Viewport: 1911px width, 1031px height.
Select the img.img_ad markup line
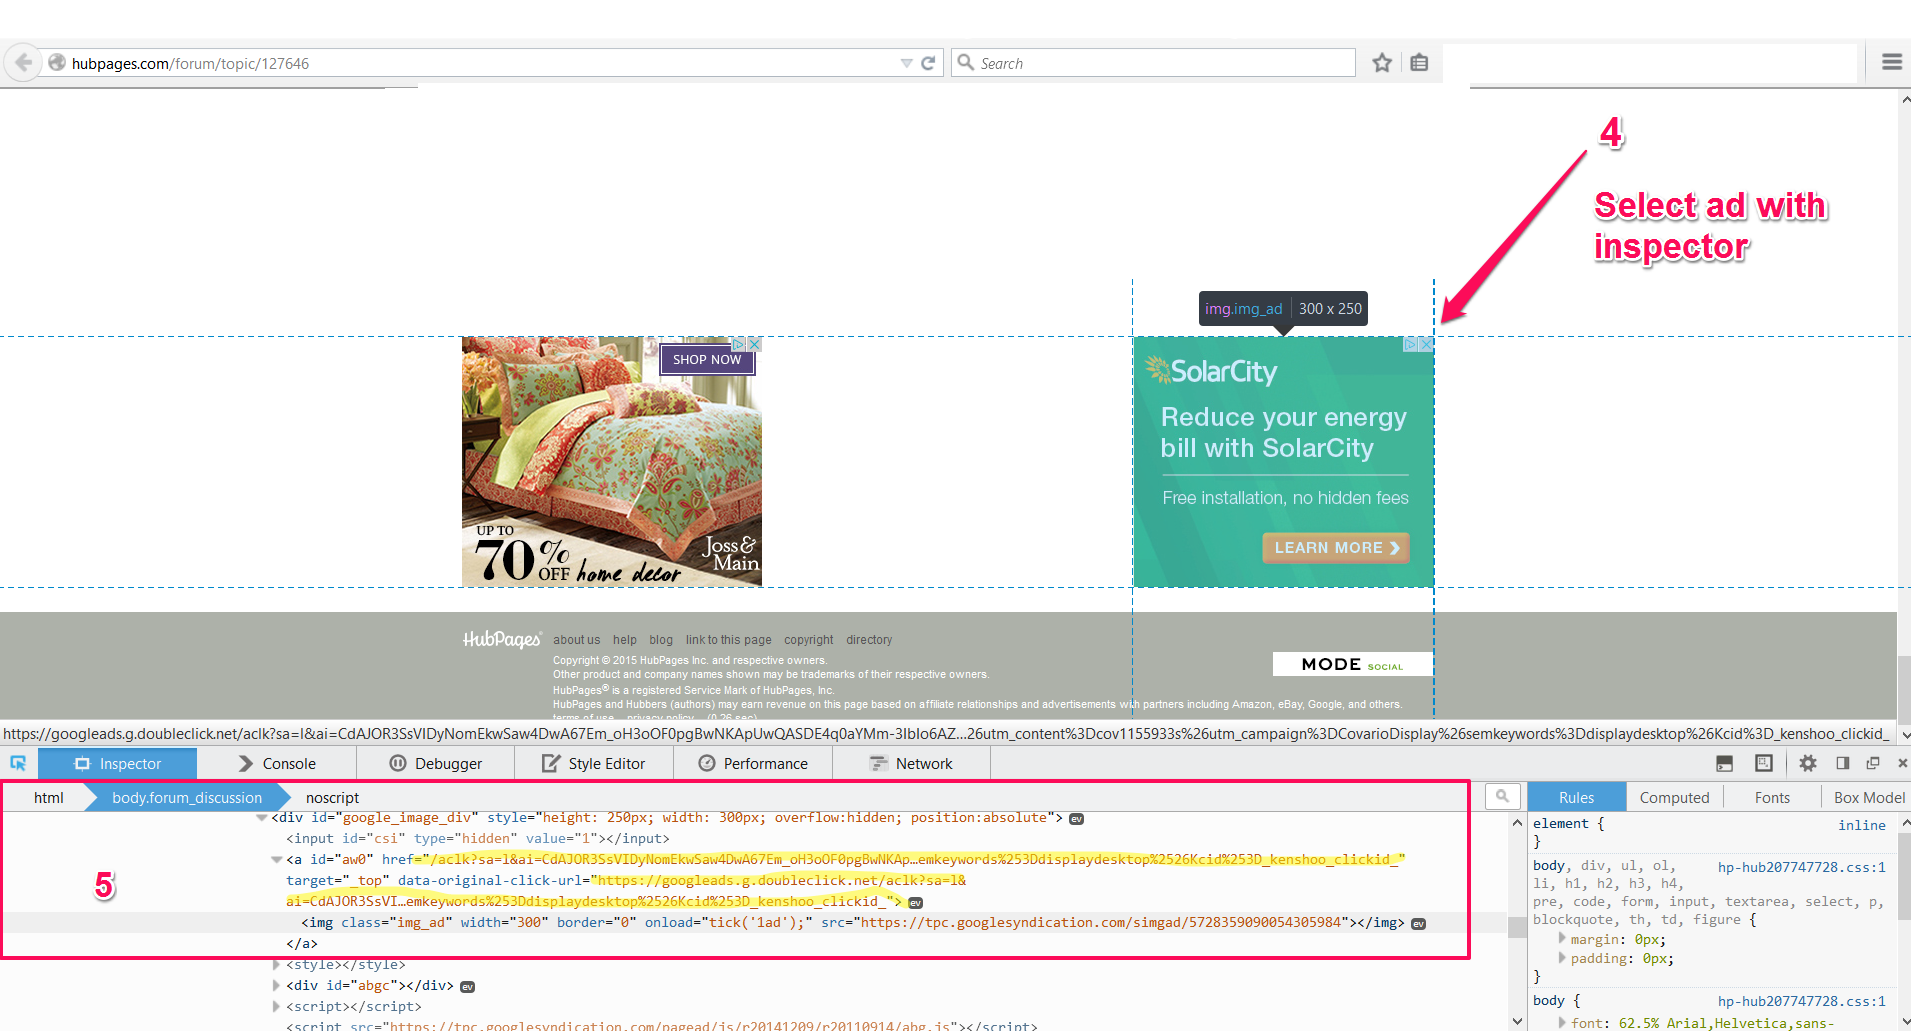pos(853,923)
